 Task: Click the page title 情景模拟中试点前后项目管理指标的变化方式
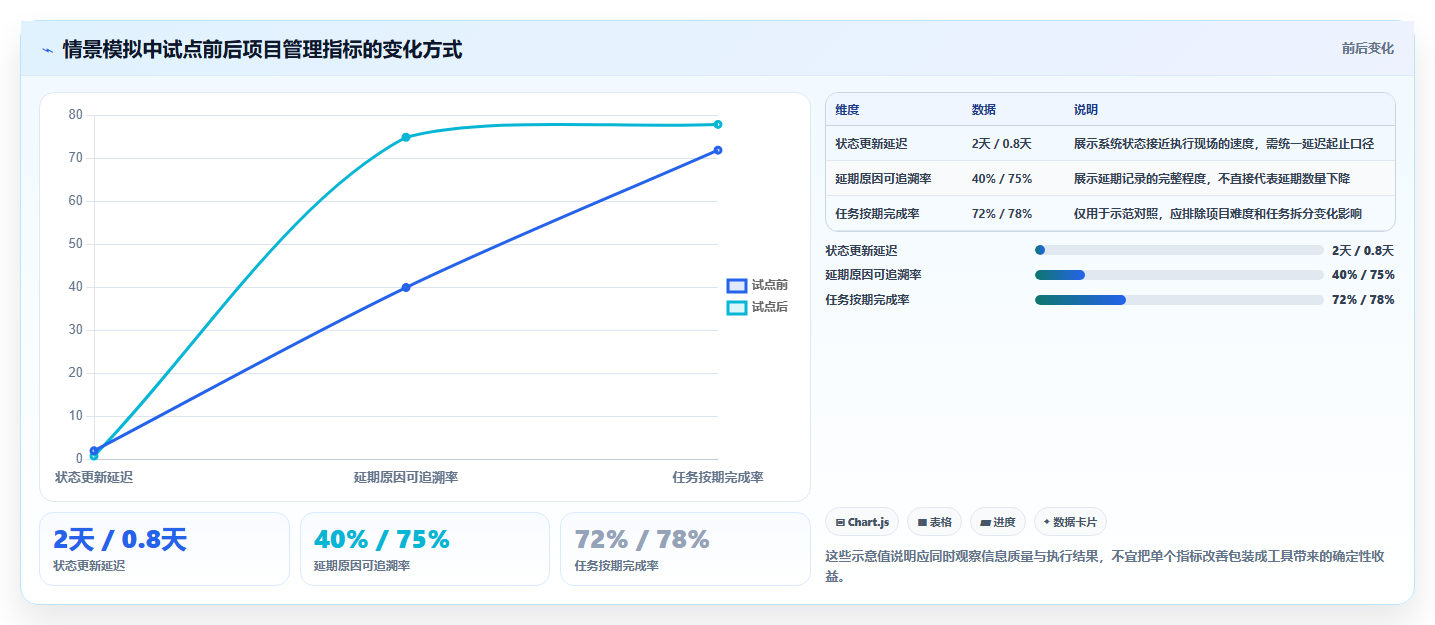point(262,50)
